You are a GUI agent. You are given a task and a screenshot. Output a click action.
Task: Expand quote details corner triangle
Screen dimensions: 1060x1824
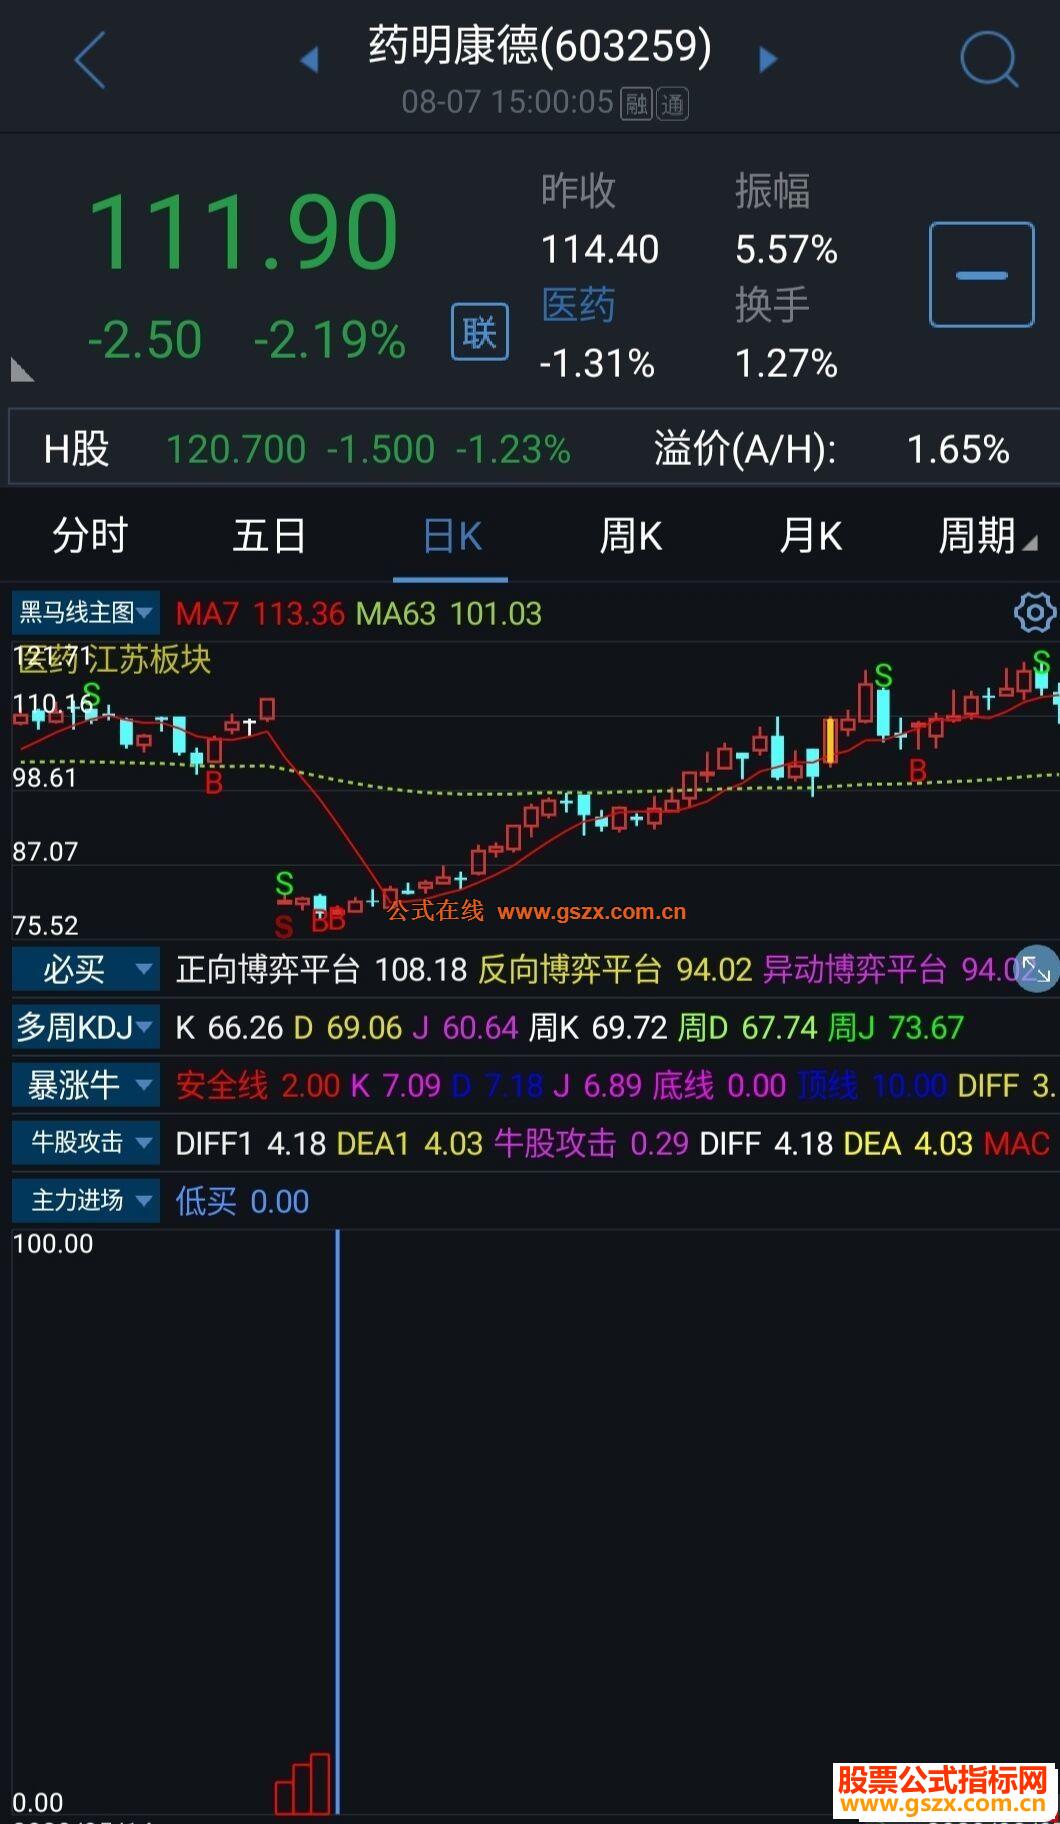click(21, 371)
